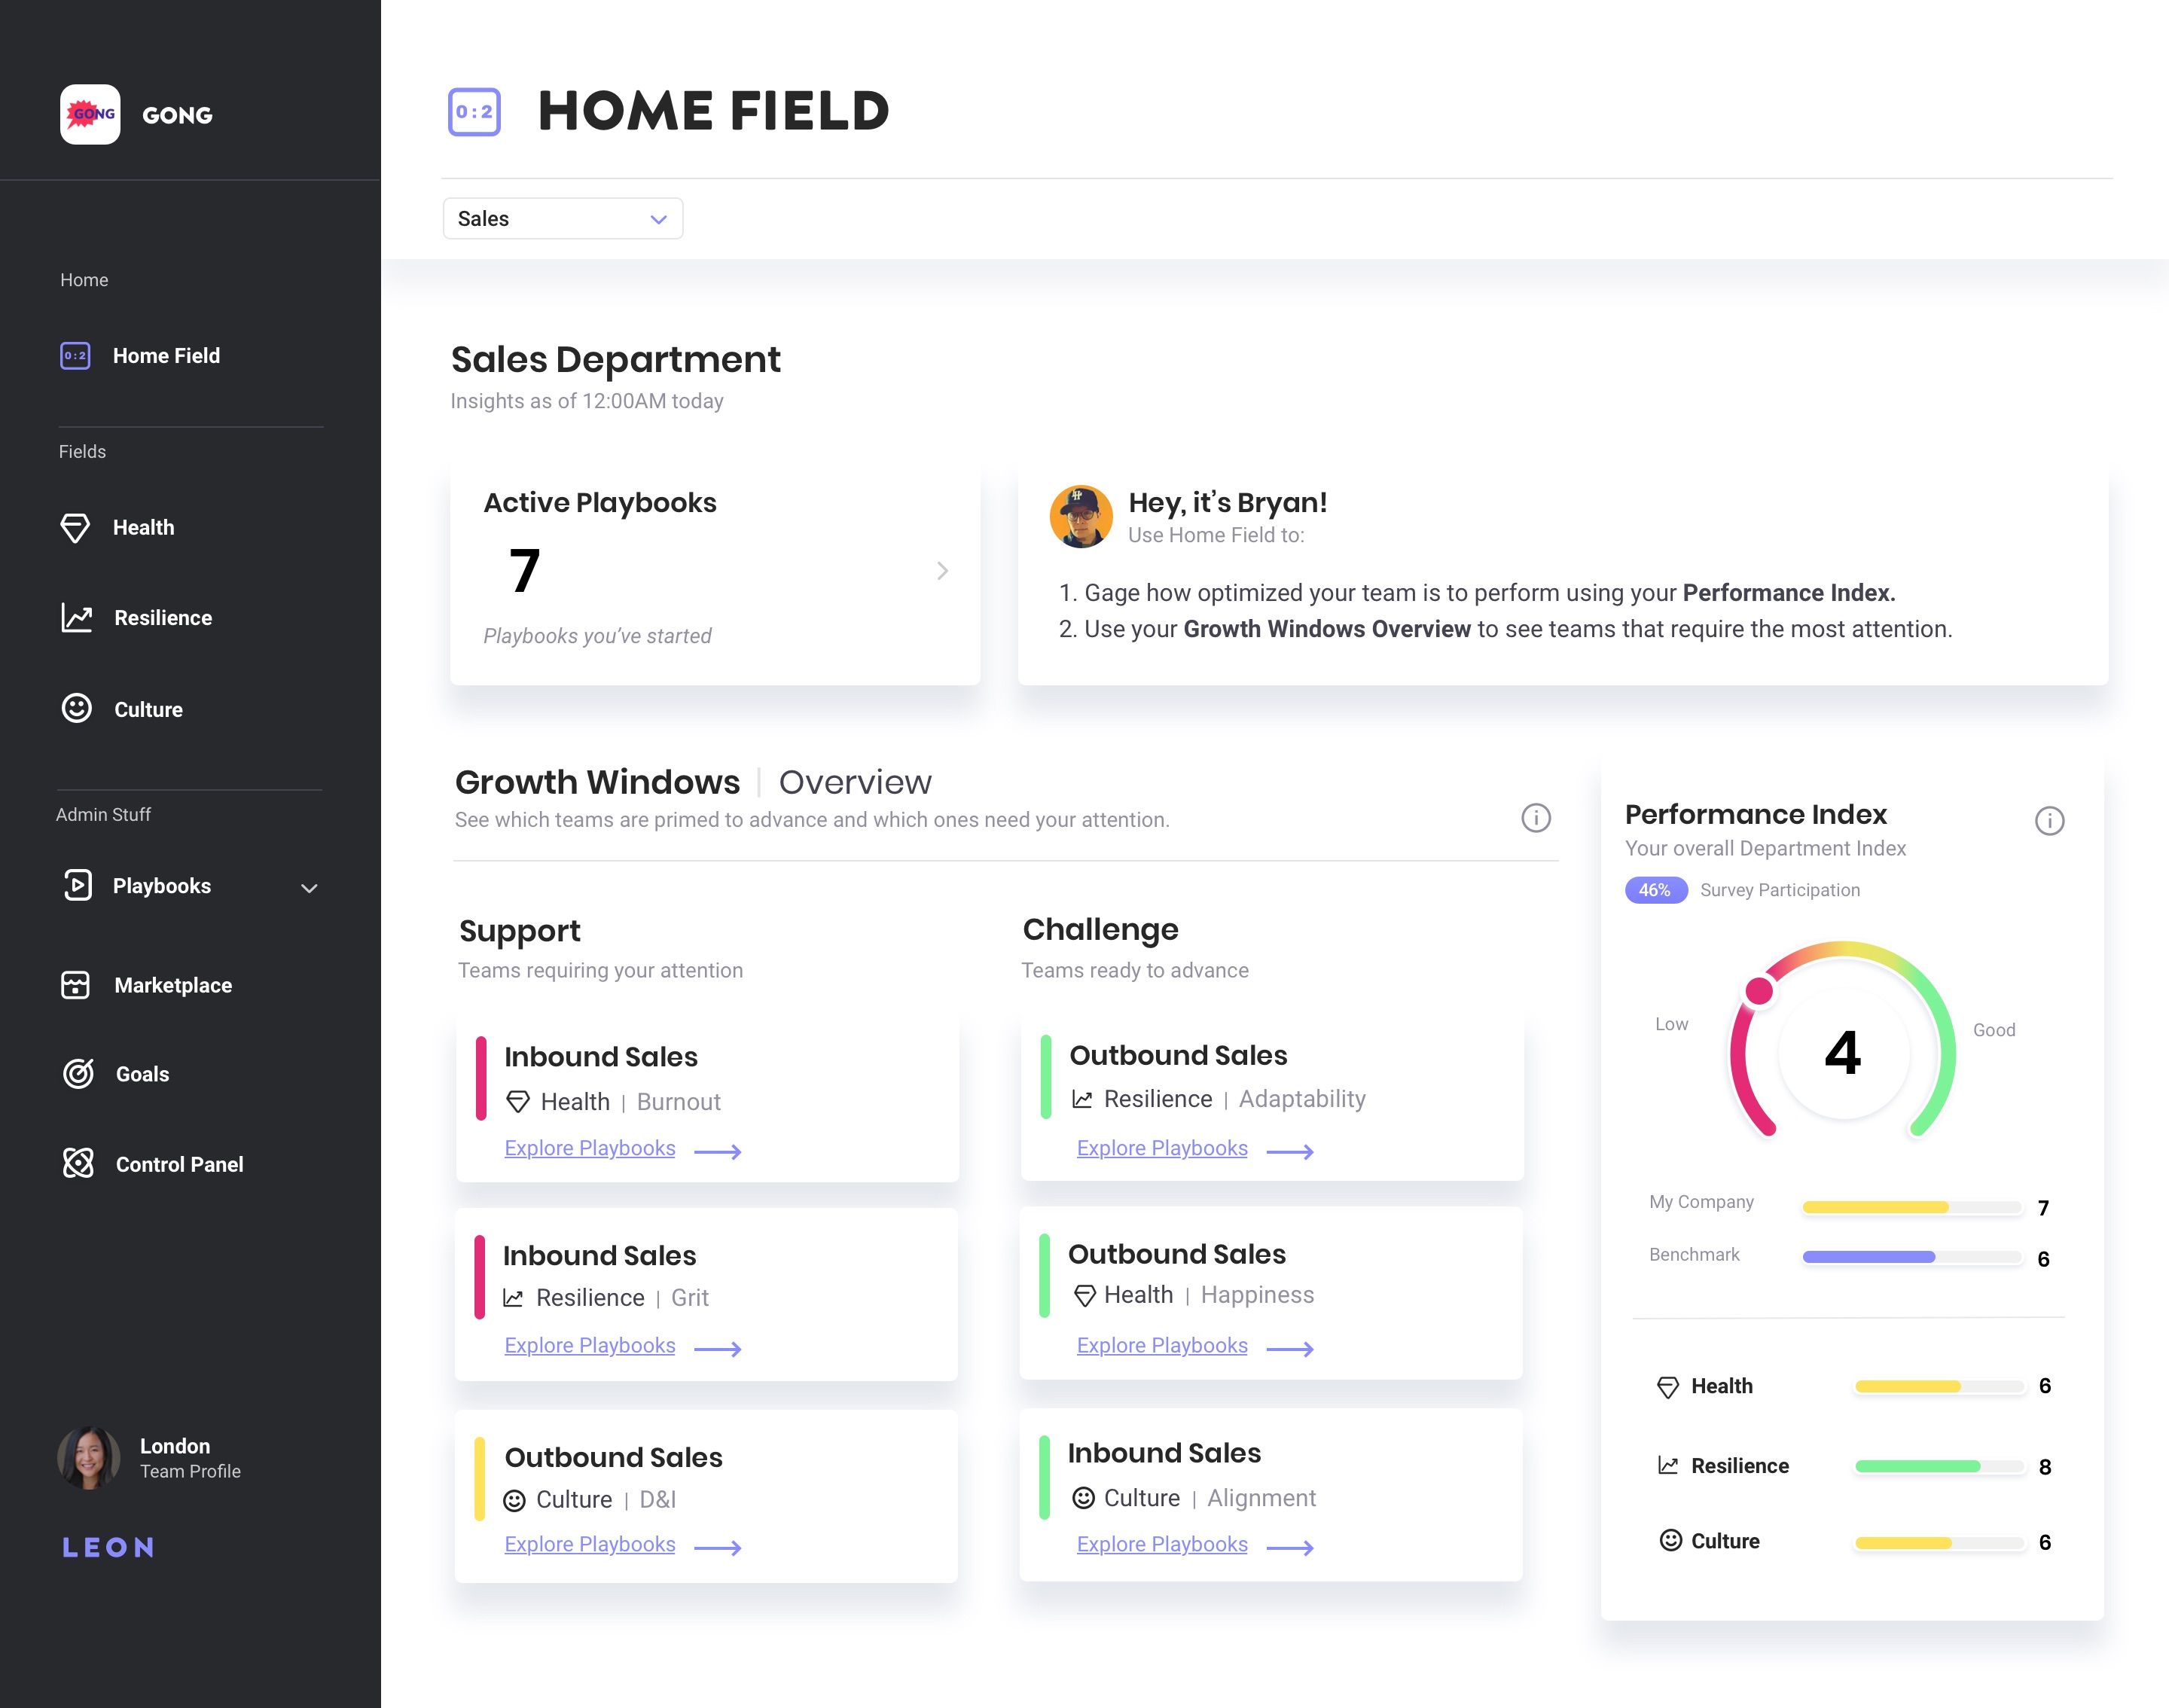This screenshot has width=2169, height=1708.
Task: Click the Culture smiley icon in sidebar
Action: 76,708
